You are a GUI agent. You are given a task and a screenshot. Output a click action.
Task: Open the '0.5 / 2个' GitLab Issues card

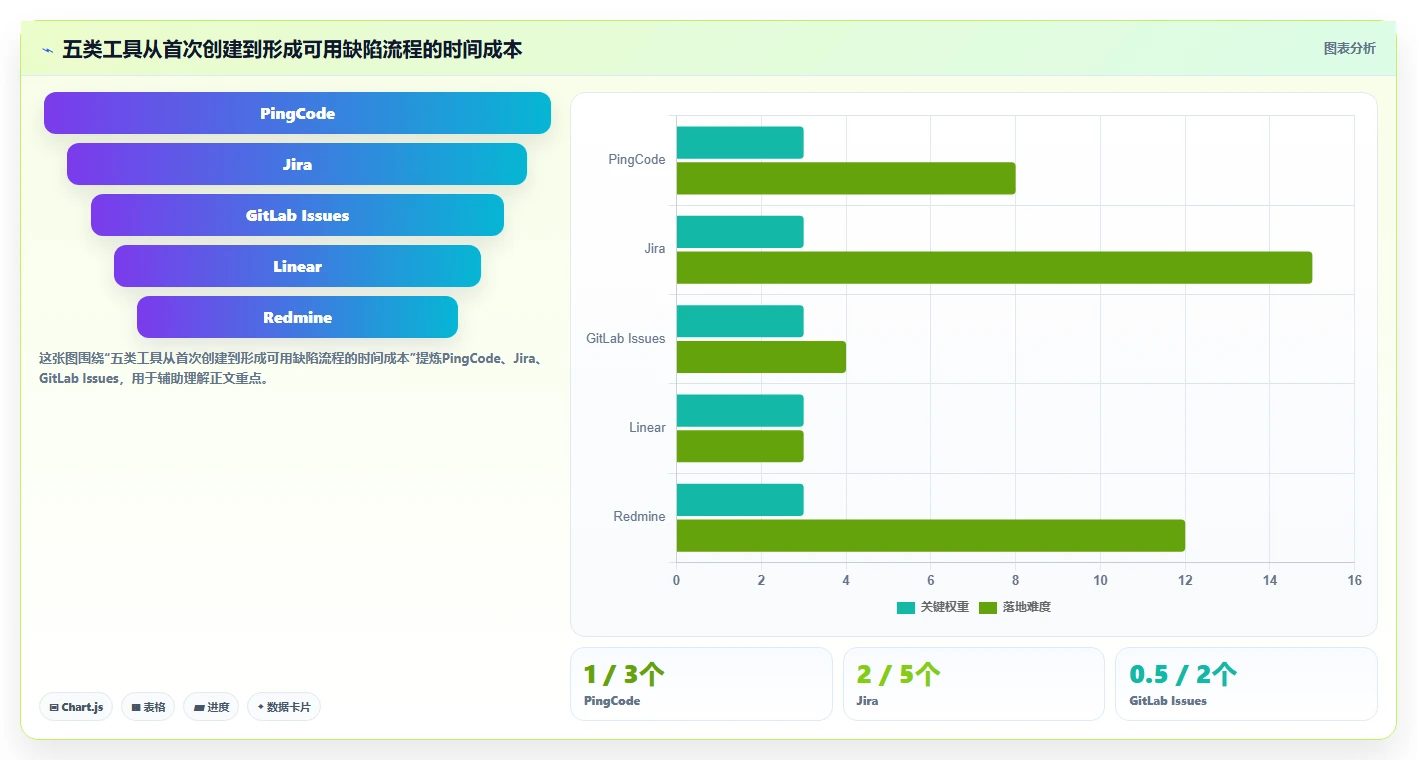[x=1246, y=684]
